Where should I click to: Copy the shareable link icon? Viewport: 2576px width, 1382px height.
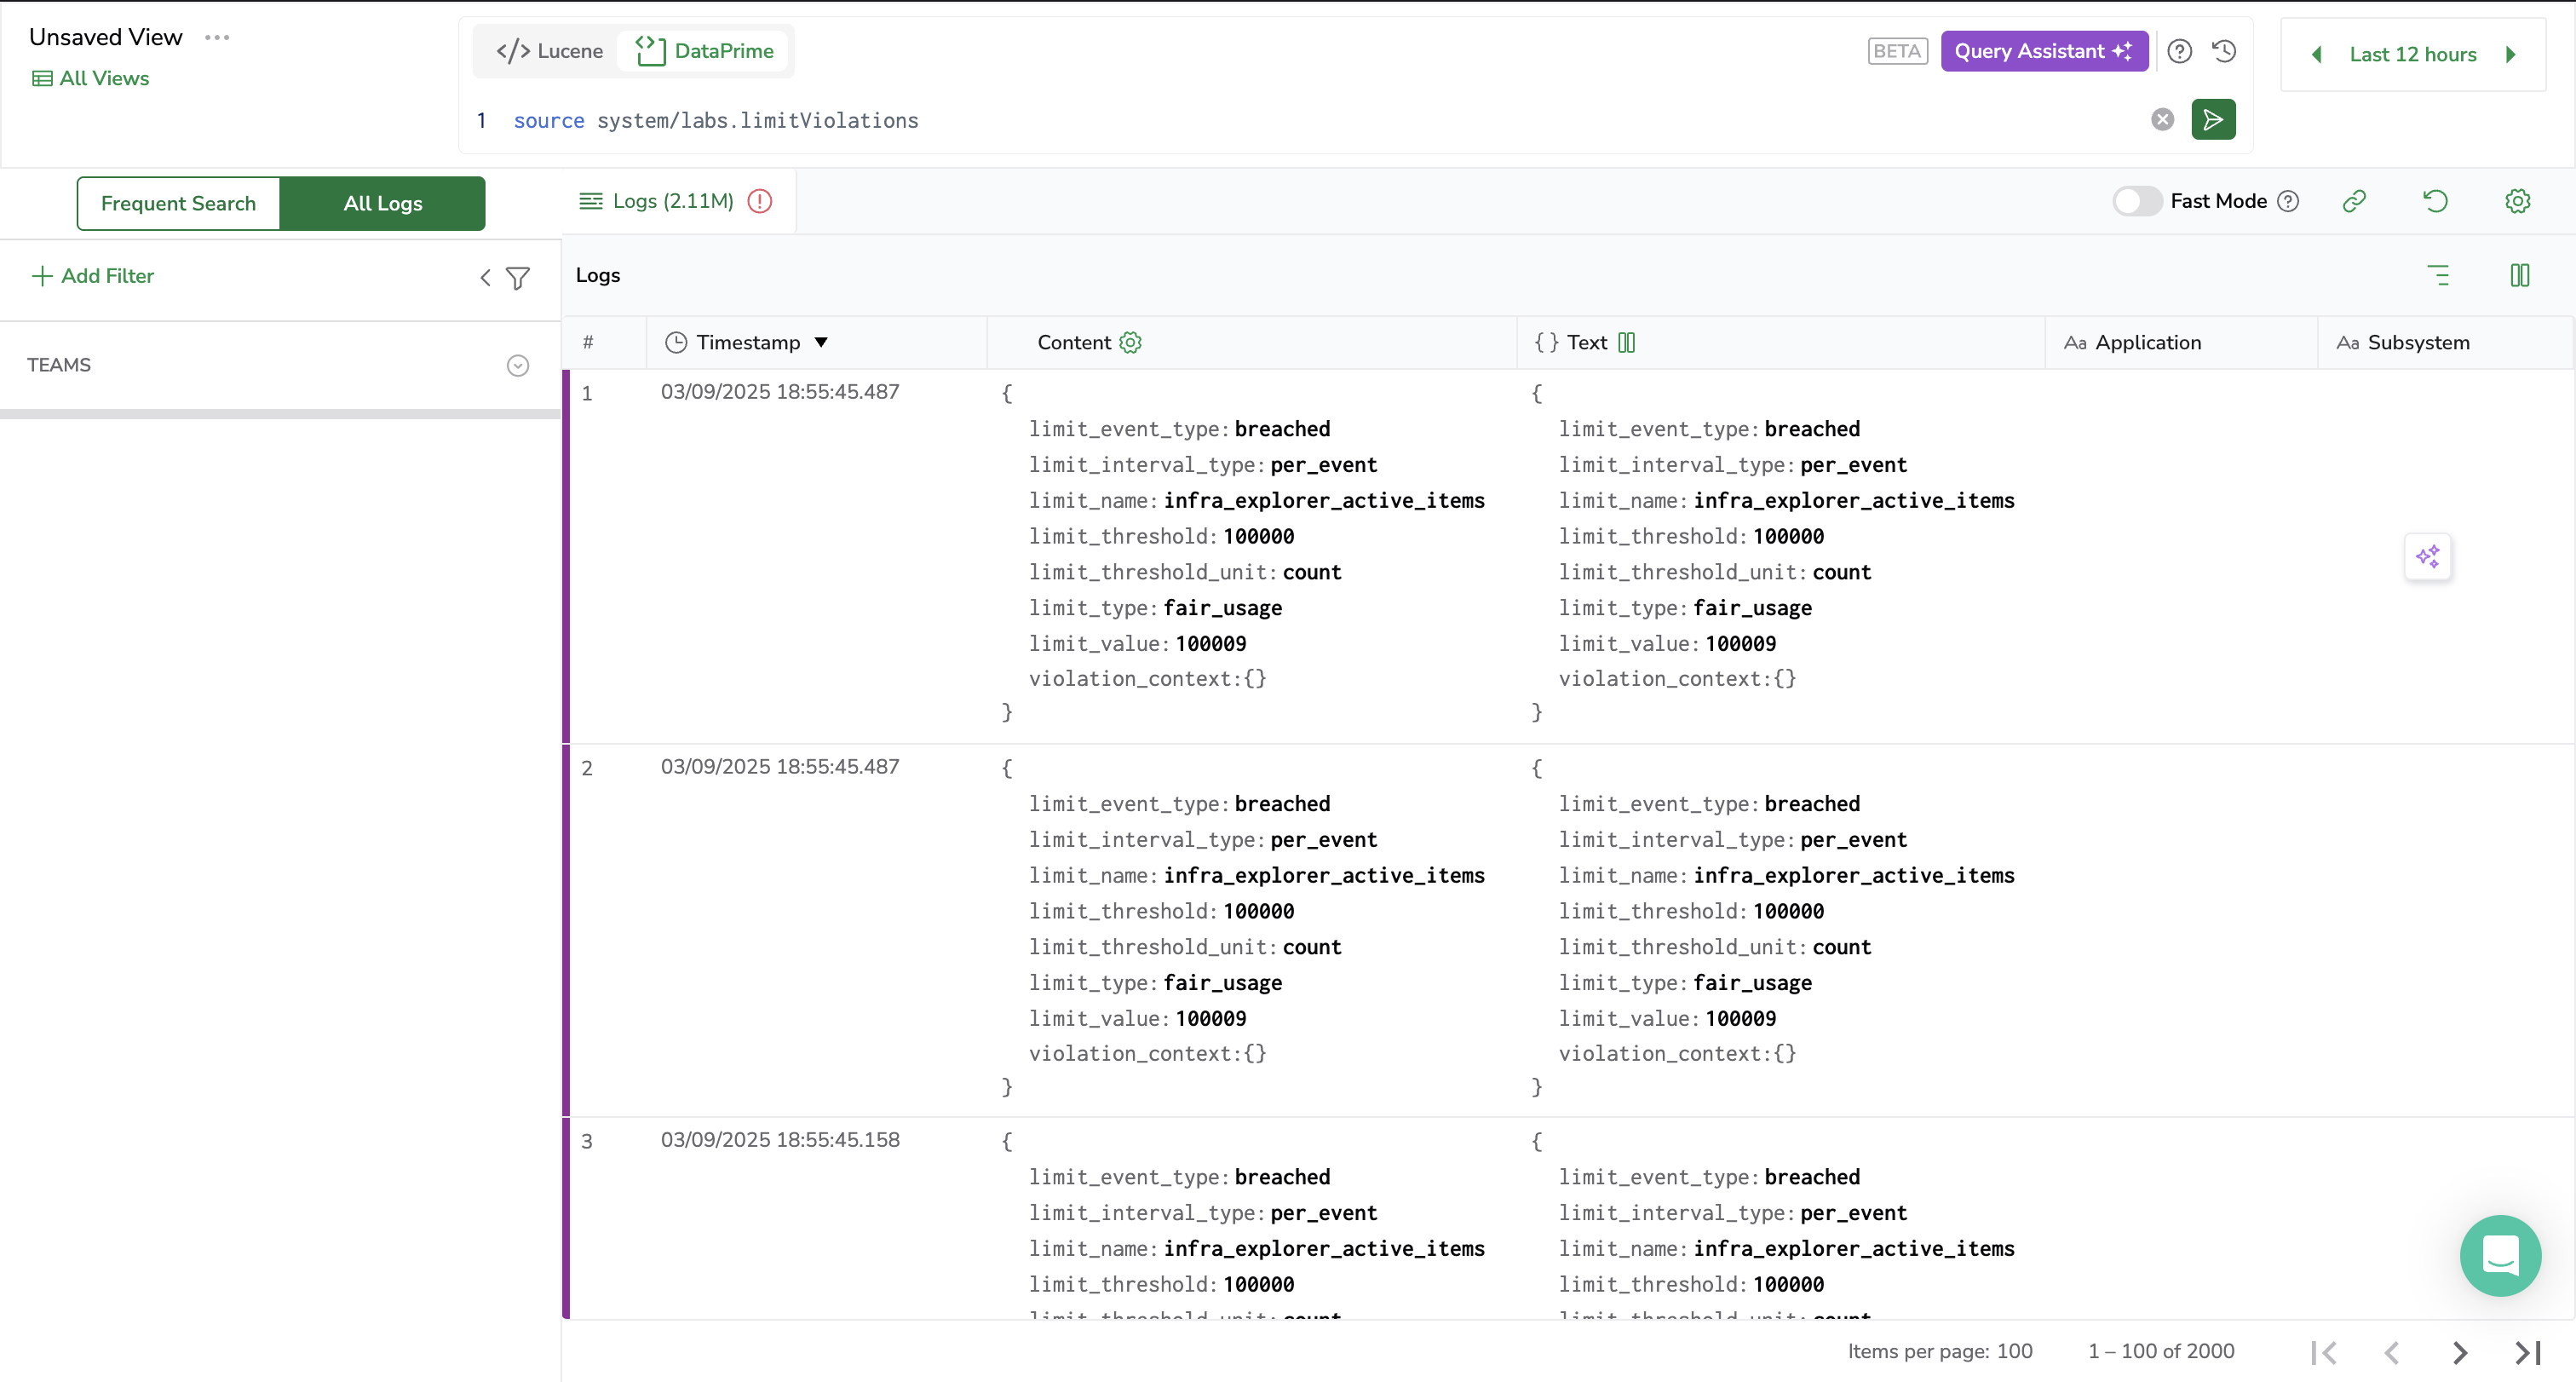tap(2355, 201)
